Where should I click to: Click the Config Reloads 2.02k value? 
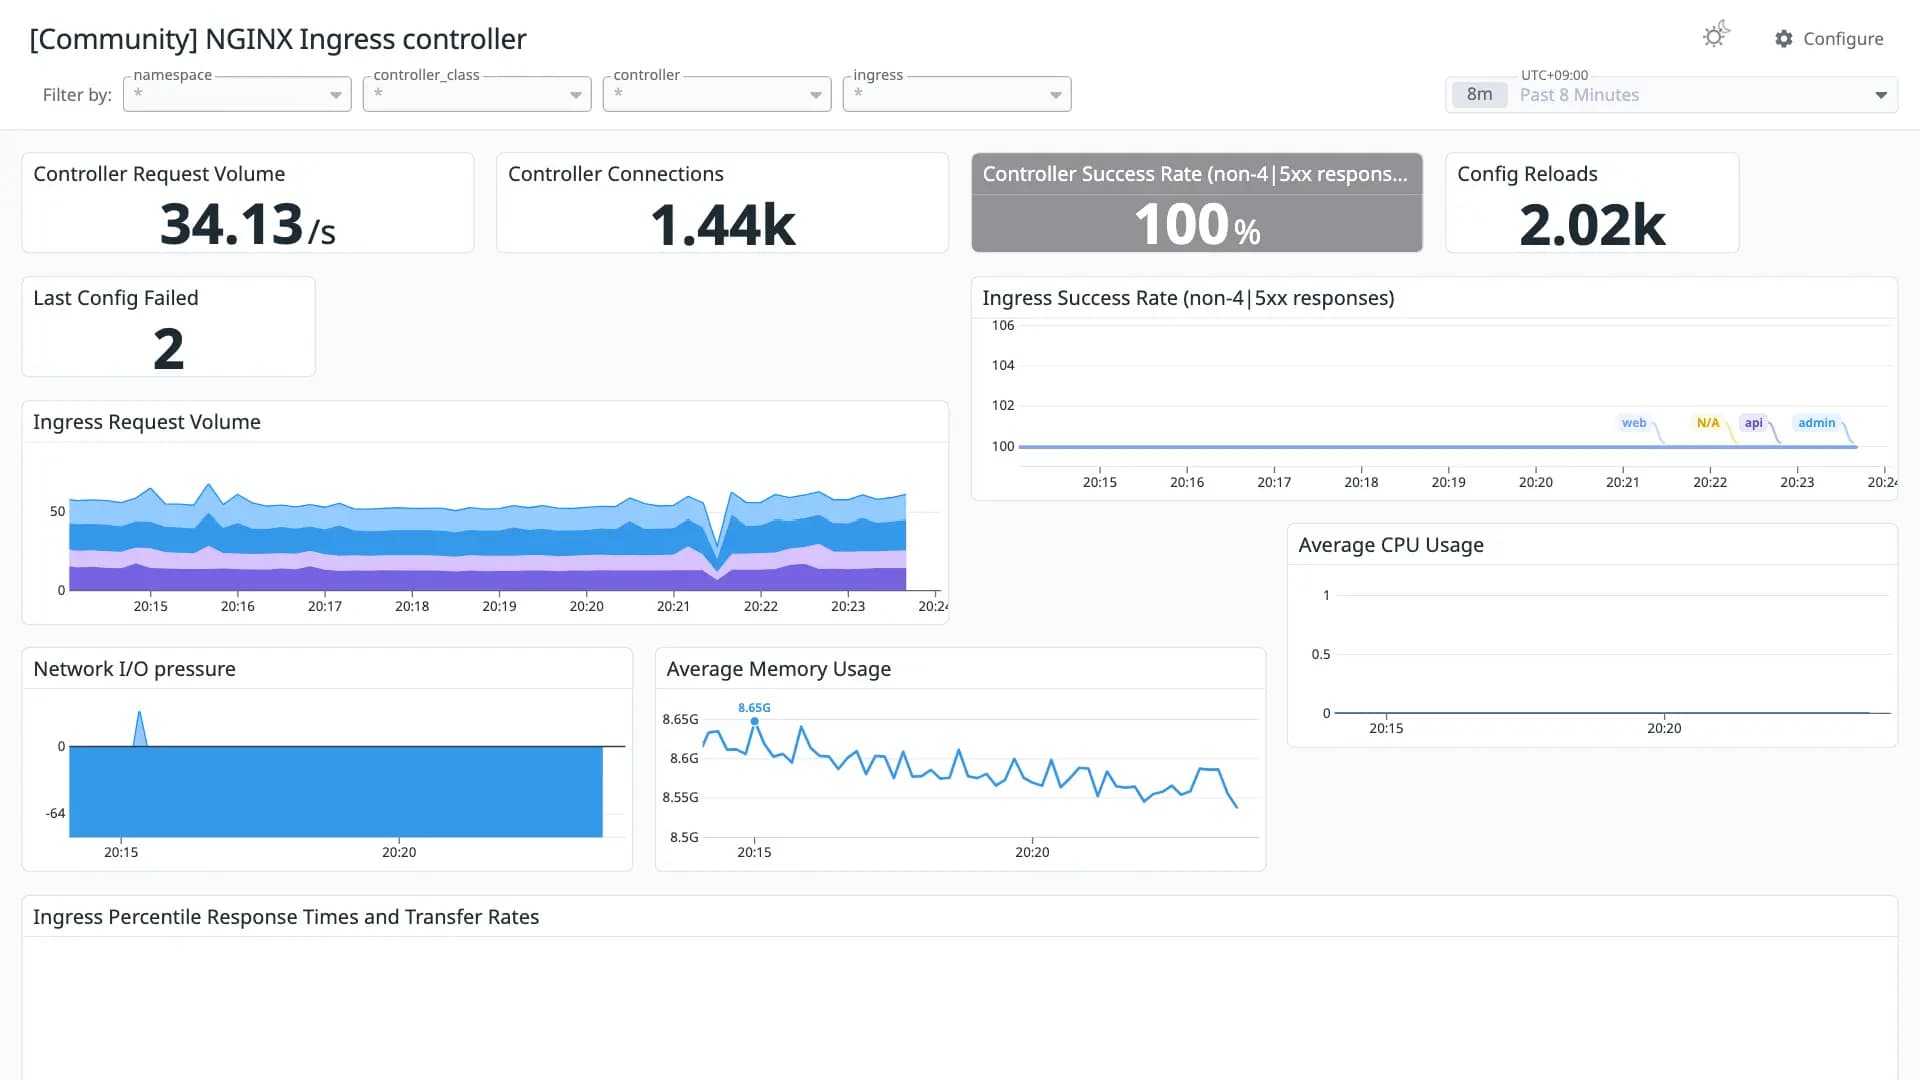(1592, 224)
